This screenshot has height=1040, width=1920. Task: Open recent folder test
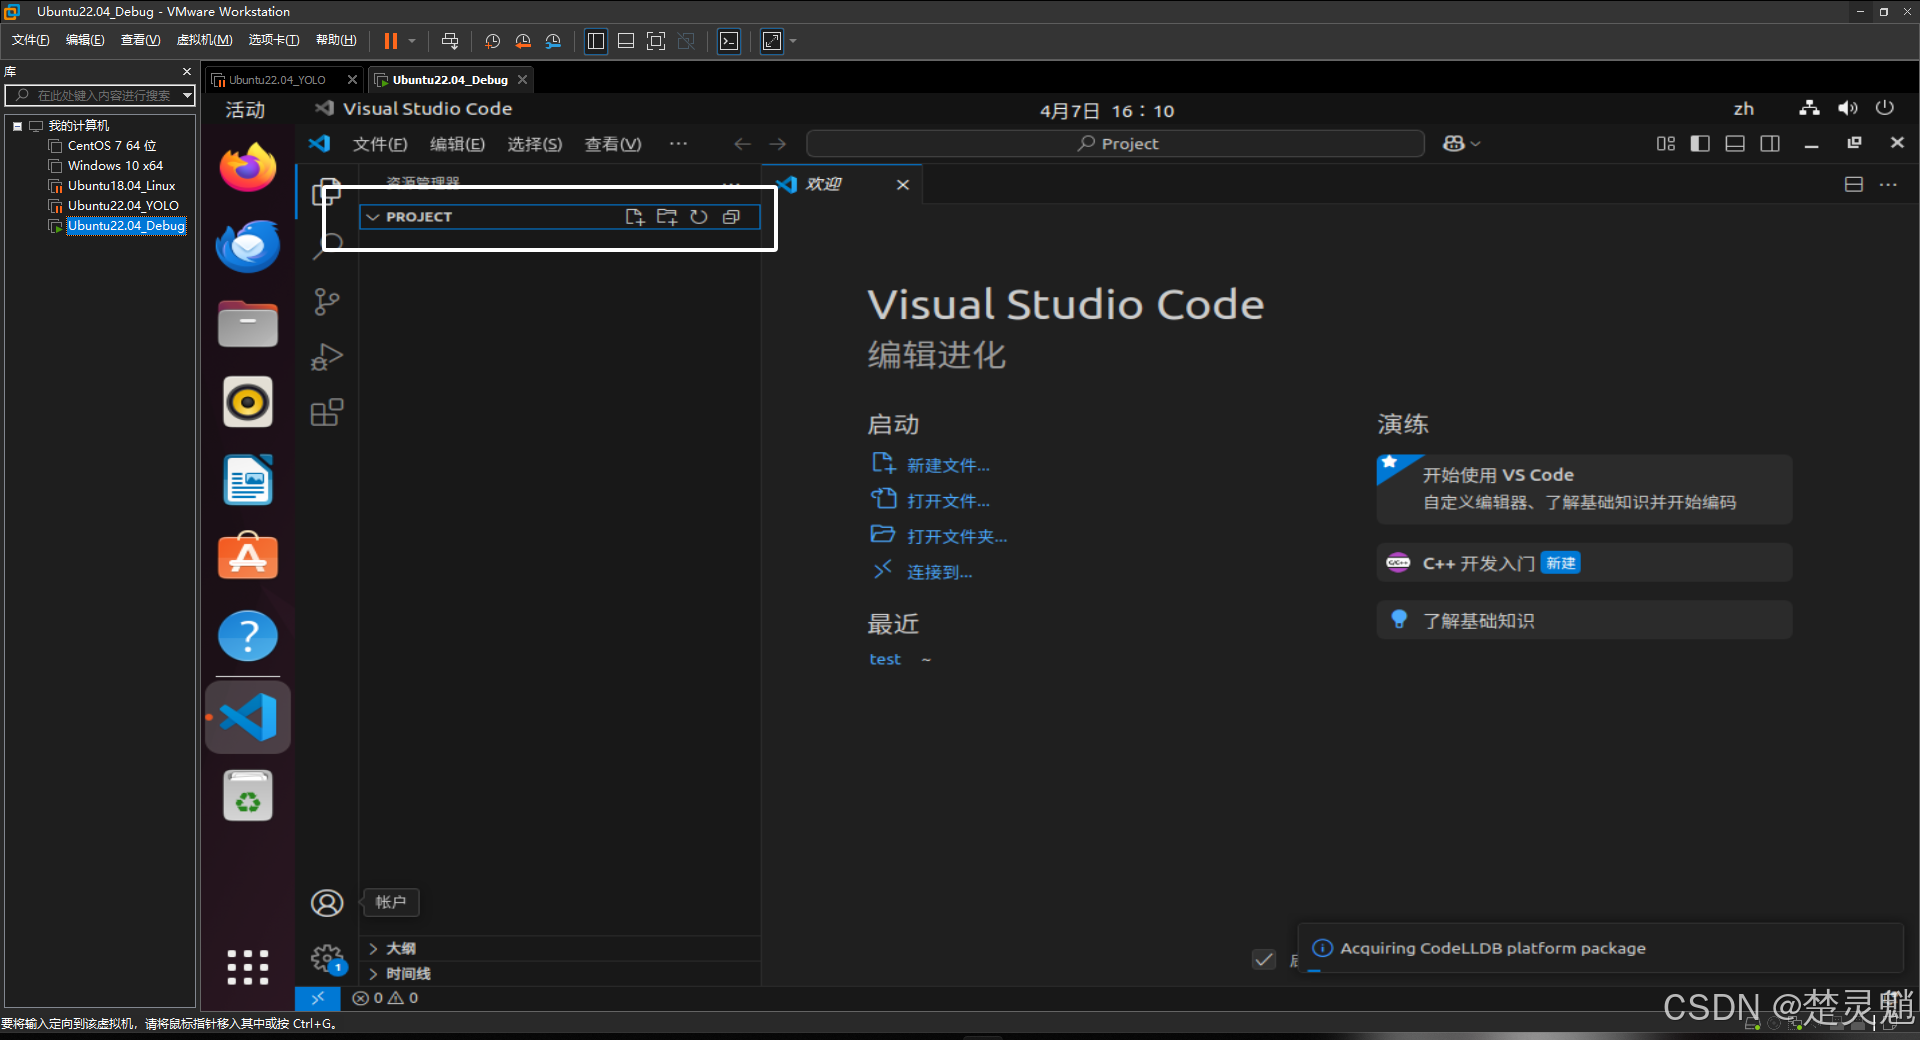tap(885, 659)
